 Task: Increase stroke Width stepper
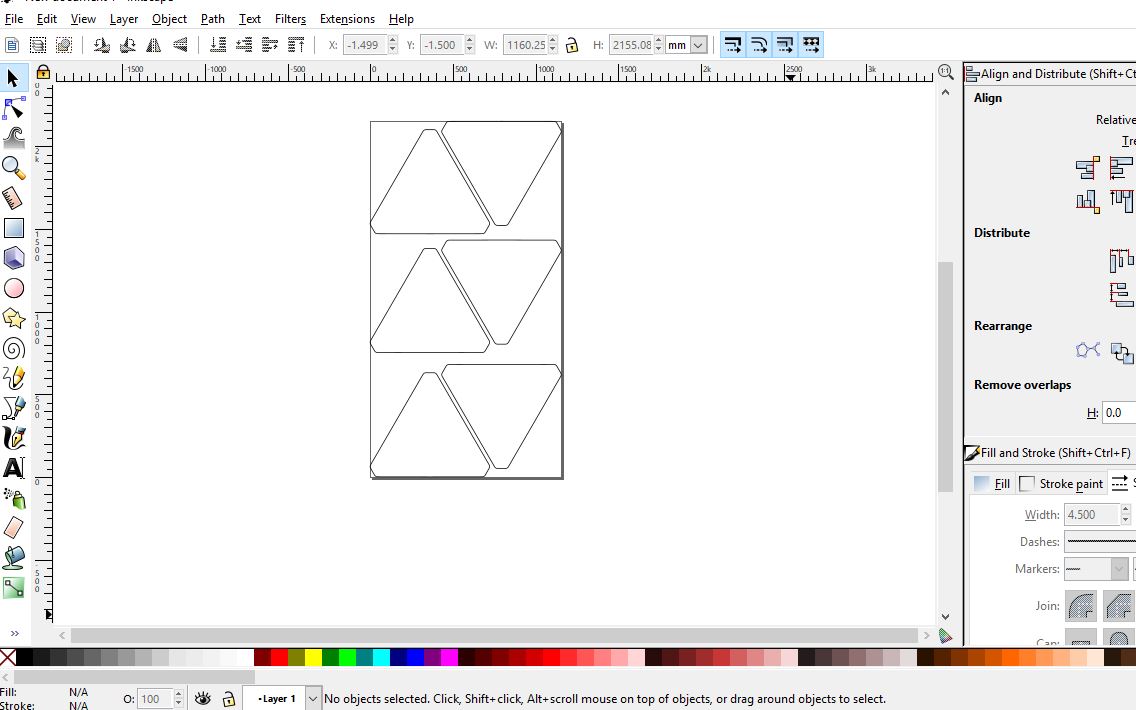tap(1125, 509)
